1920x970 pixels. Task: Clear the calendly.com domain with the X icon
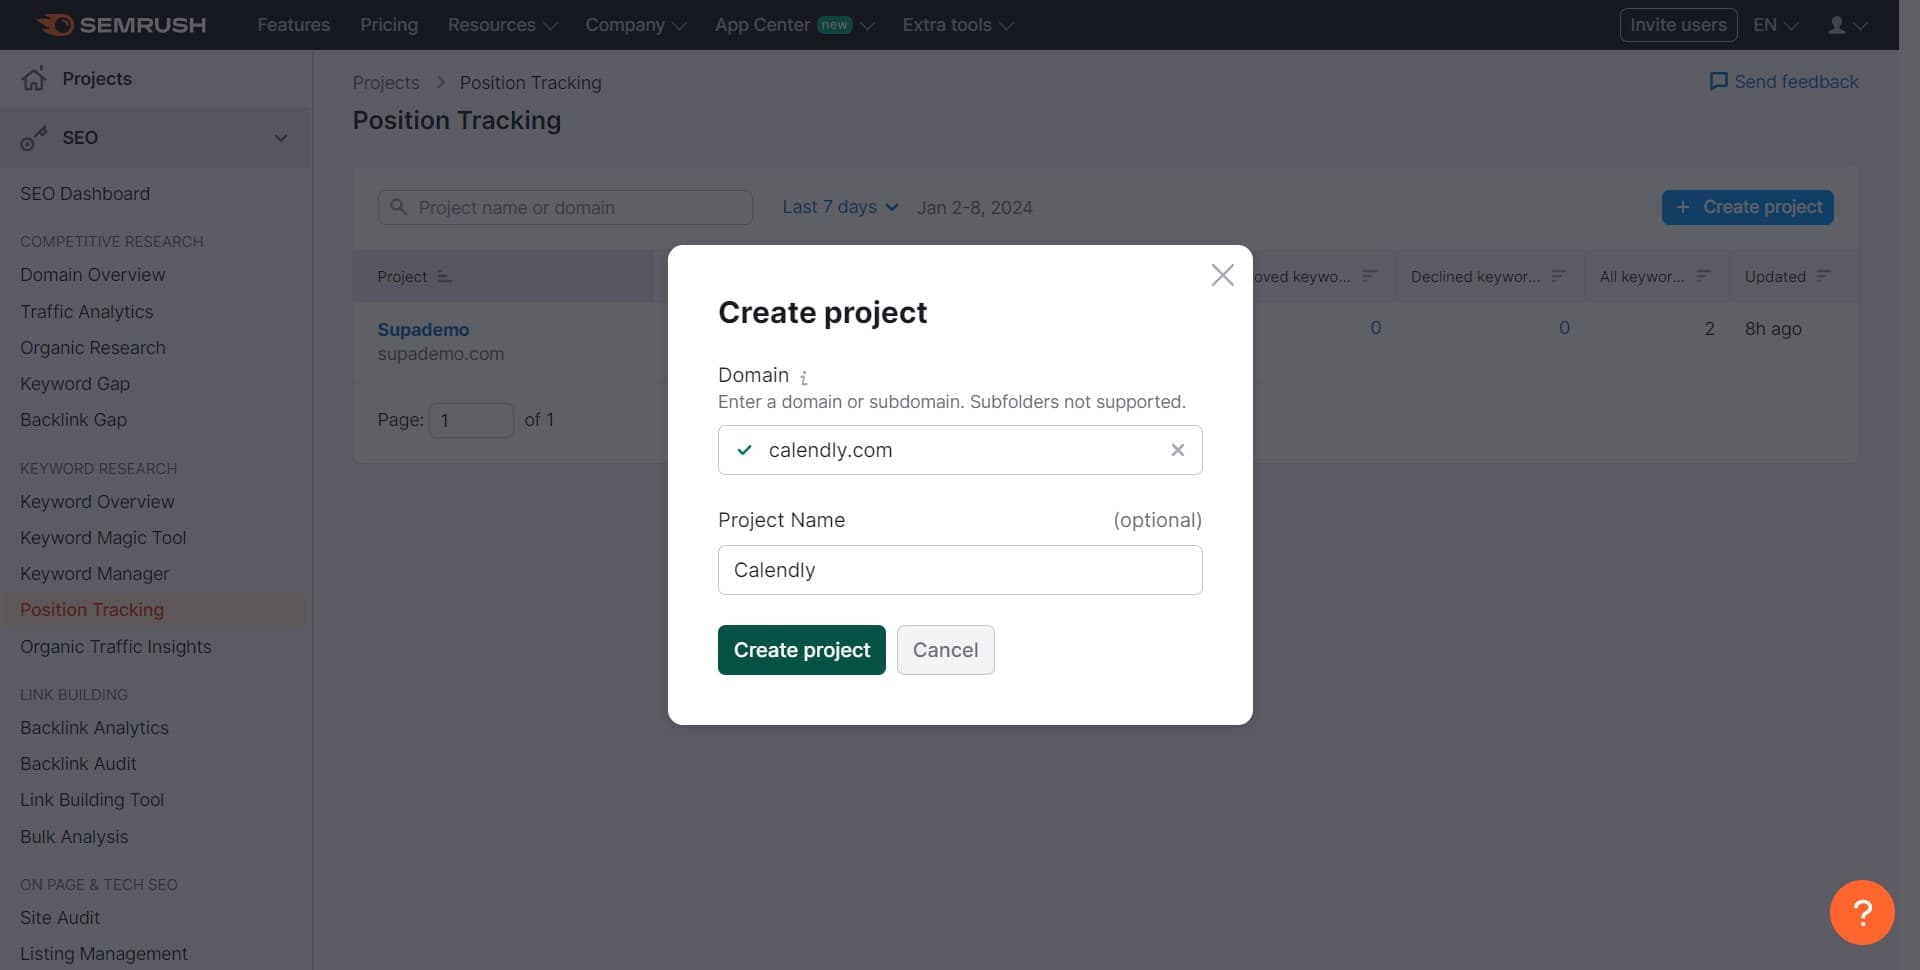coord(1177,450)
